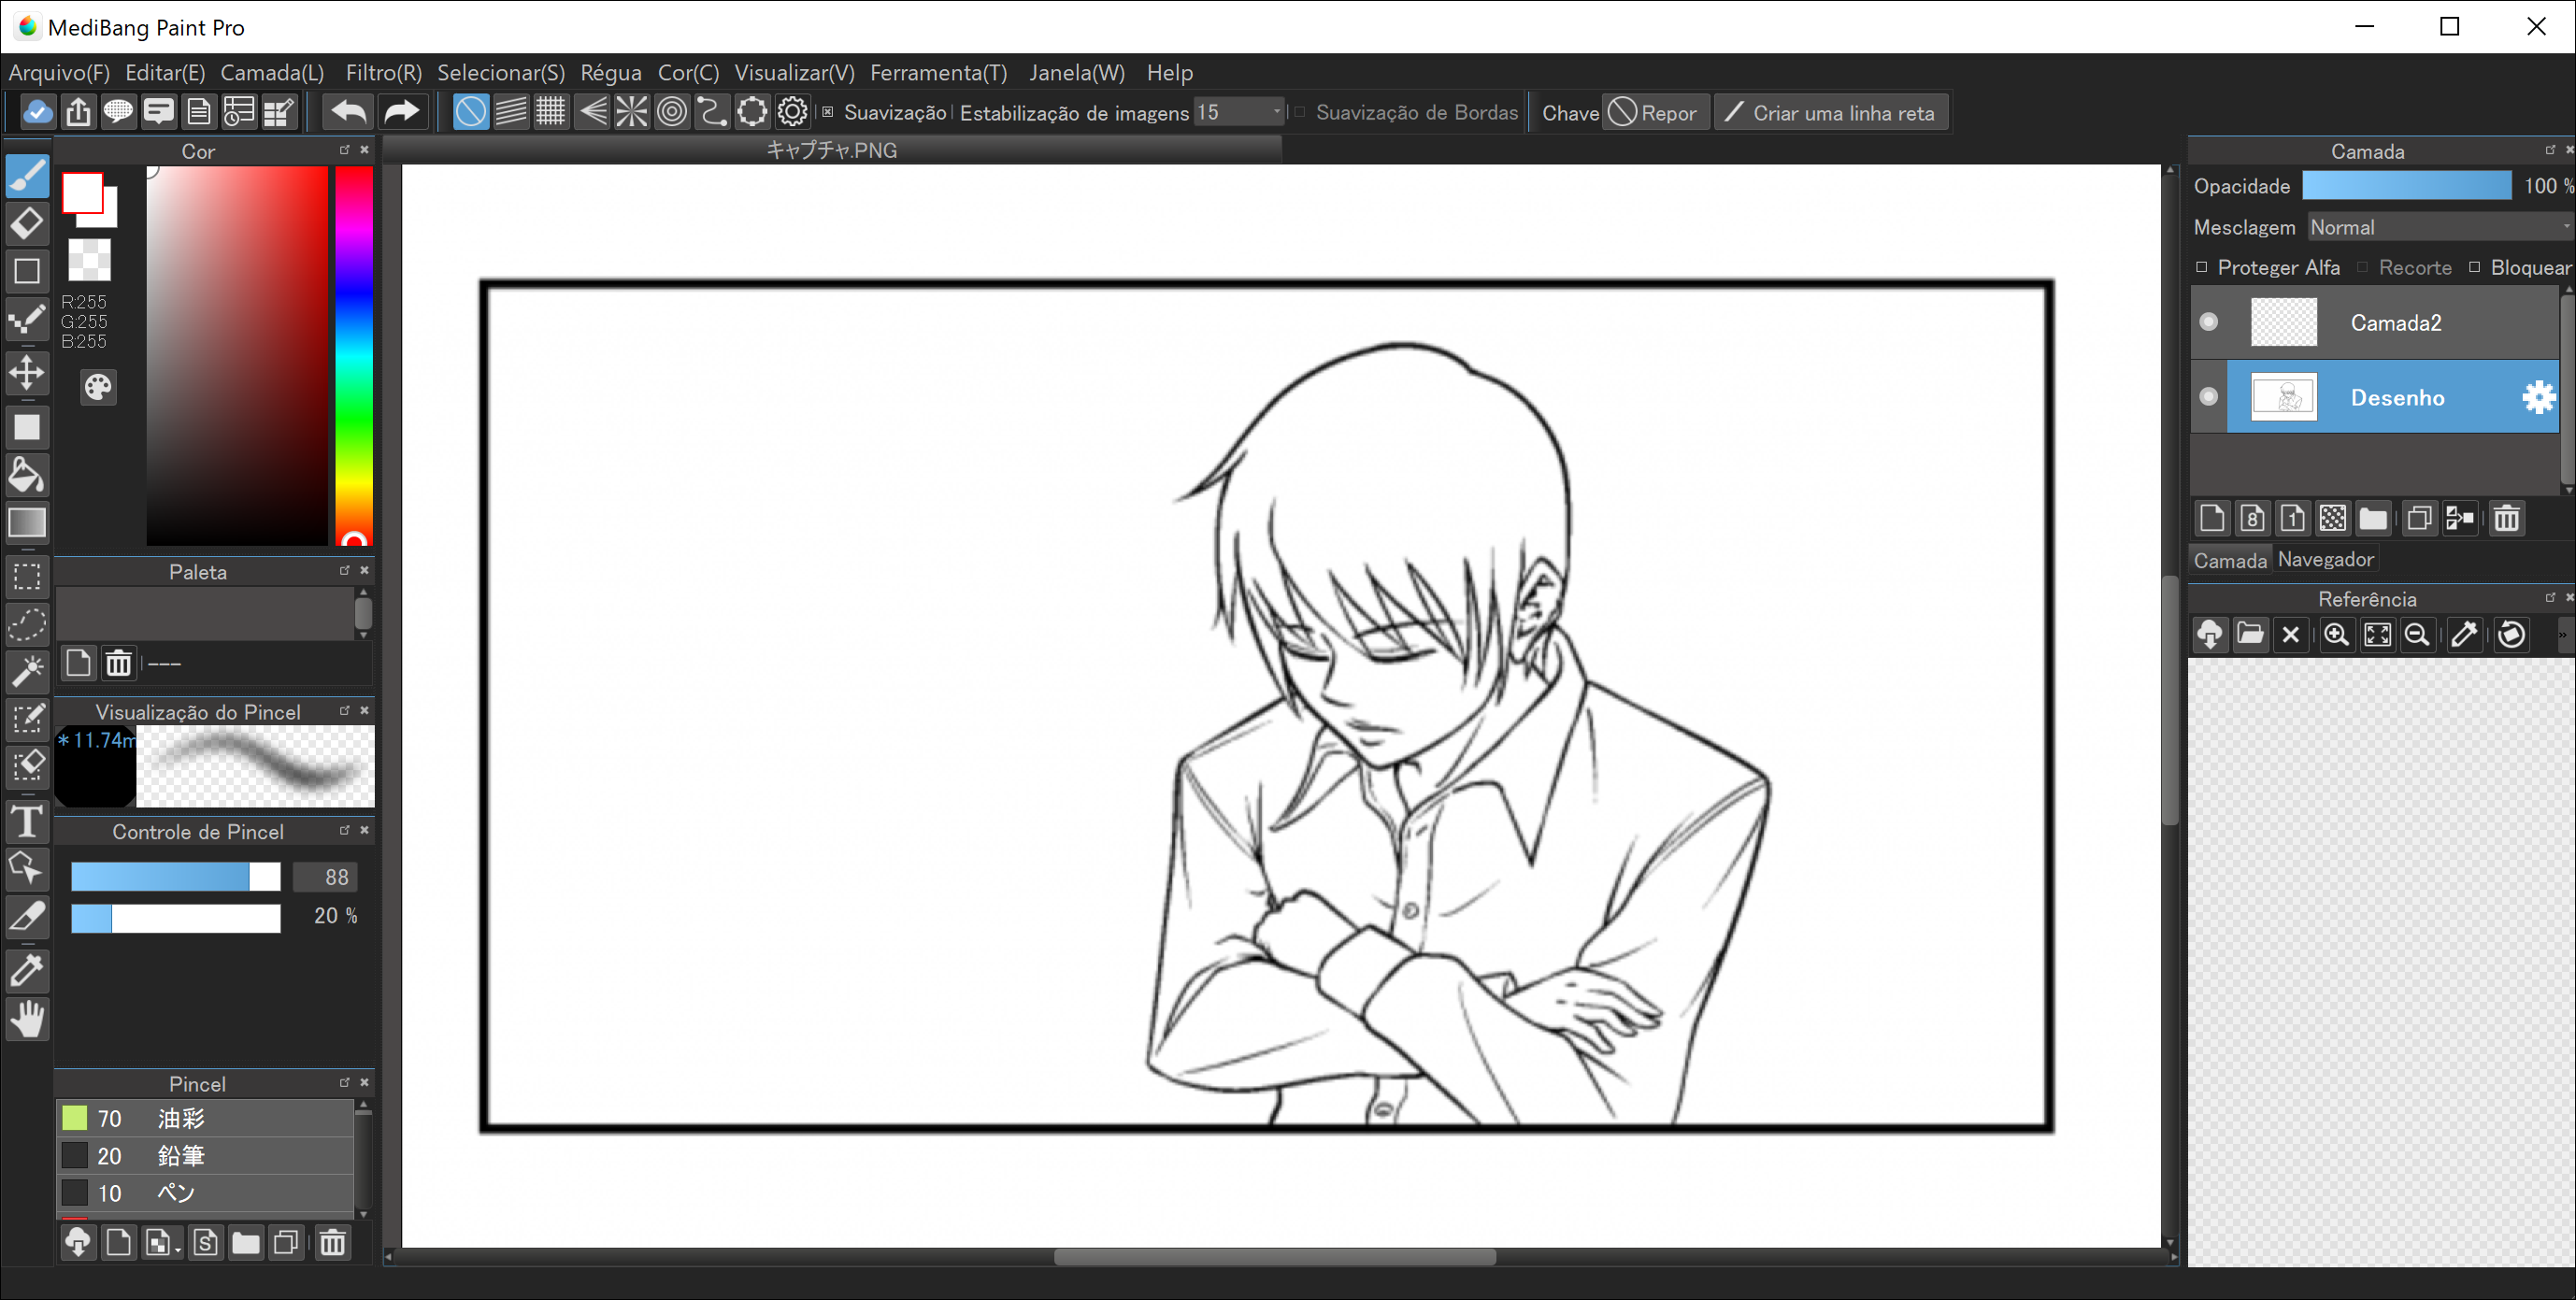This screenshot has width=2576, height=1300.
Task: Click the Redo button
Action: [x=401, y=113]
